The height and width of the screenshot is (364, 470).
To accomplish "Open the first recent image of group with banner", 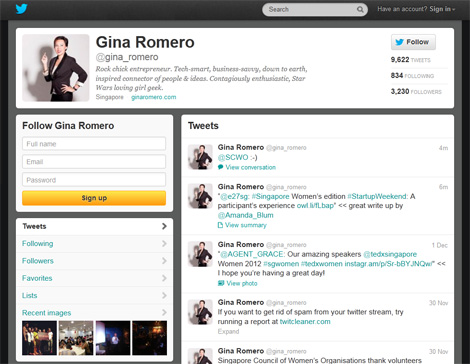I will click(x=39, y=338).
